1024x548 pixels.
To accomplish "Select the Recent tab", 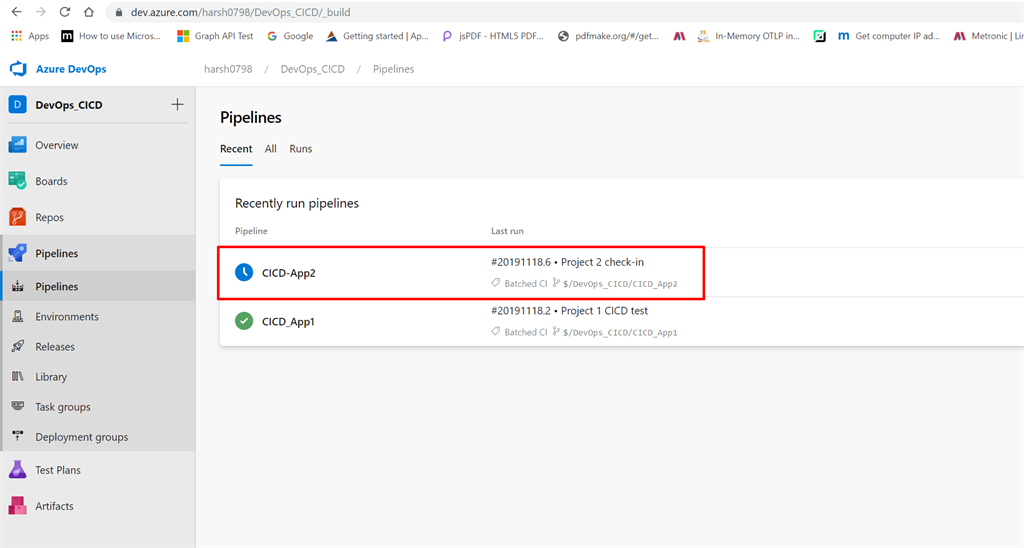I will click(236, 149).
